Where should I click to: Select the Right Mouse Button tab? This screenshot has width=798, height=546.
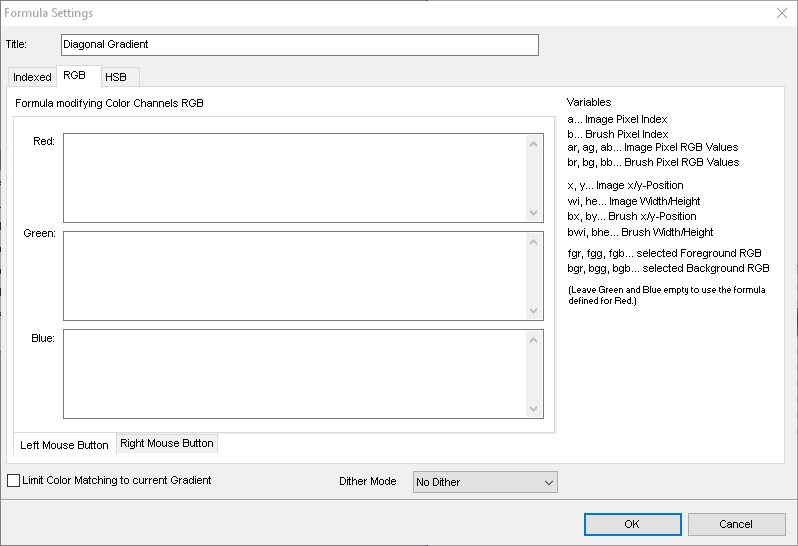(x=167, y=443)
